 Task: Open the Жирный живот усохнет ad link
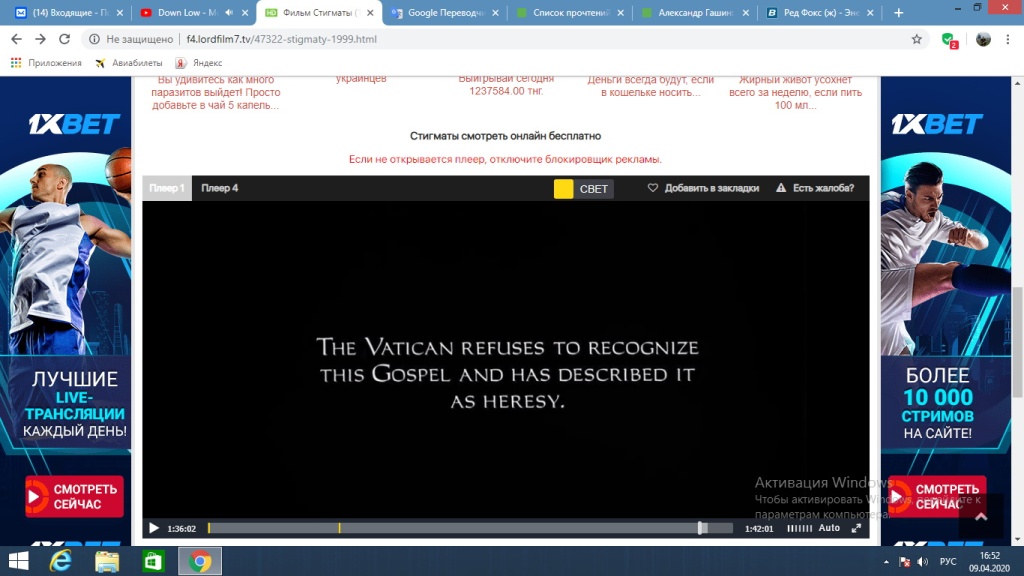pos(795,93)
